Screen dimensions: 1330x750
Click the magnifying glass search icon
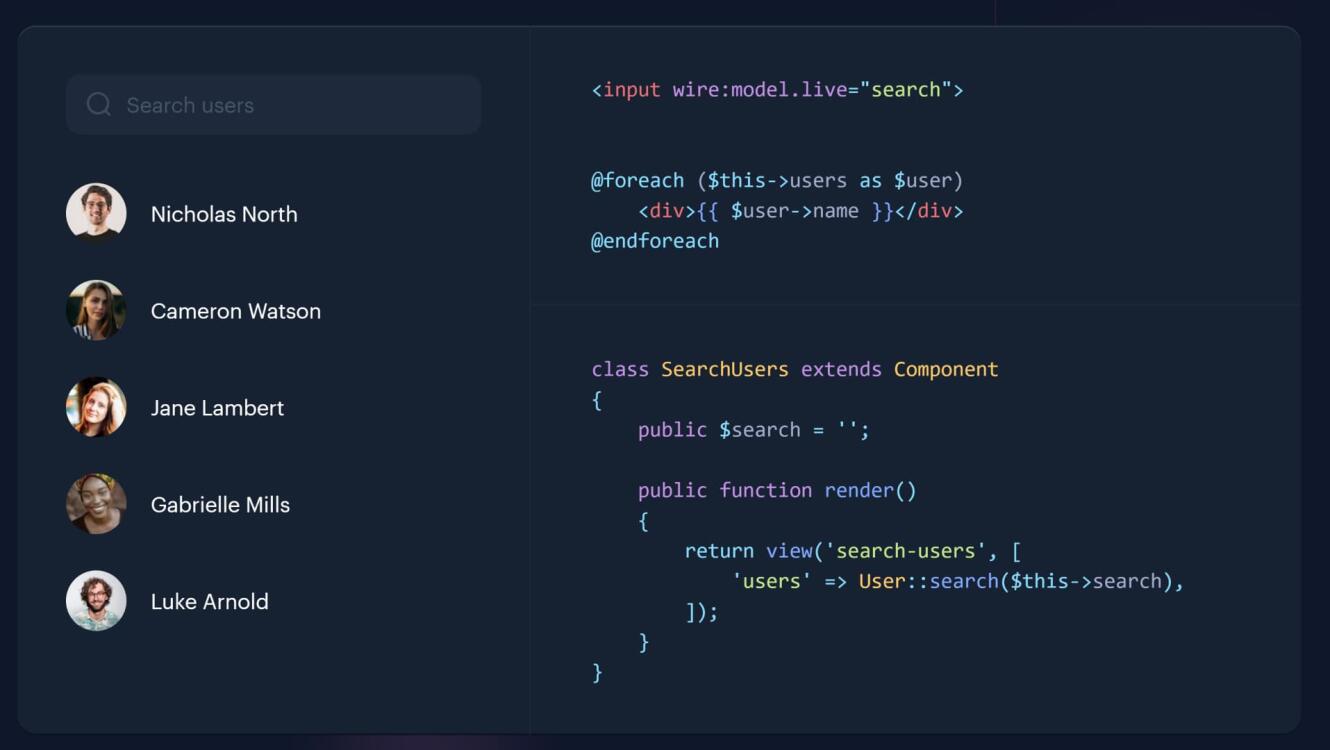coord(98,105)
